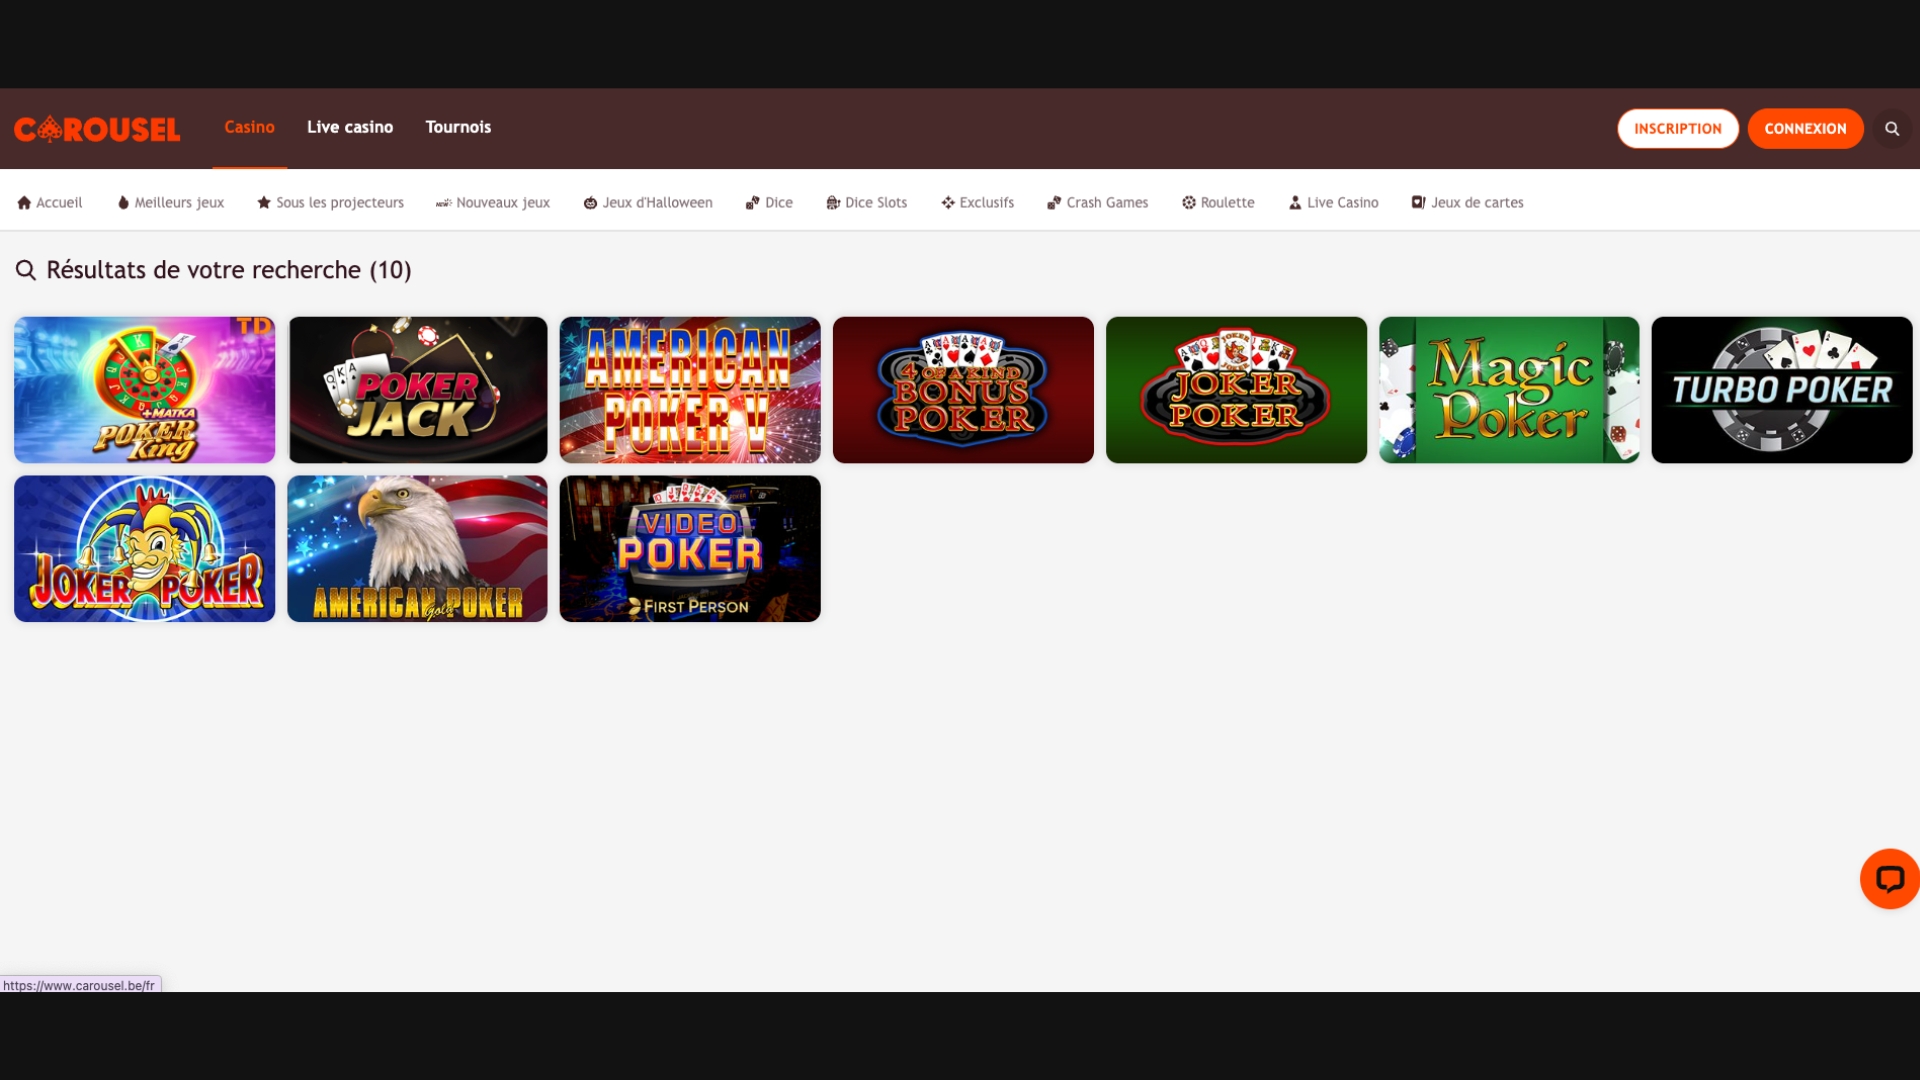Select the Accueil home icon

pyautogui.click(x=23, y=202)
